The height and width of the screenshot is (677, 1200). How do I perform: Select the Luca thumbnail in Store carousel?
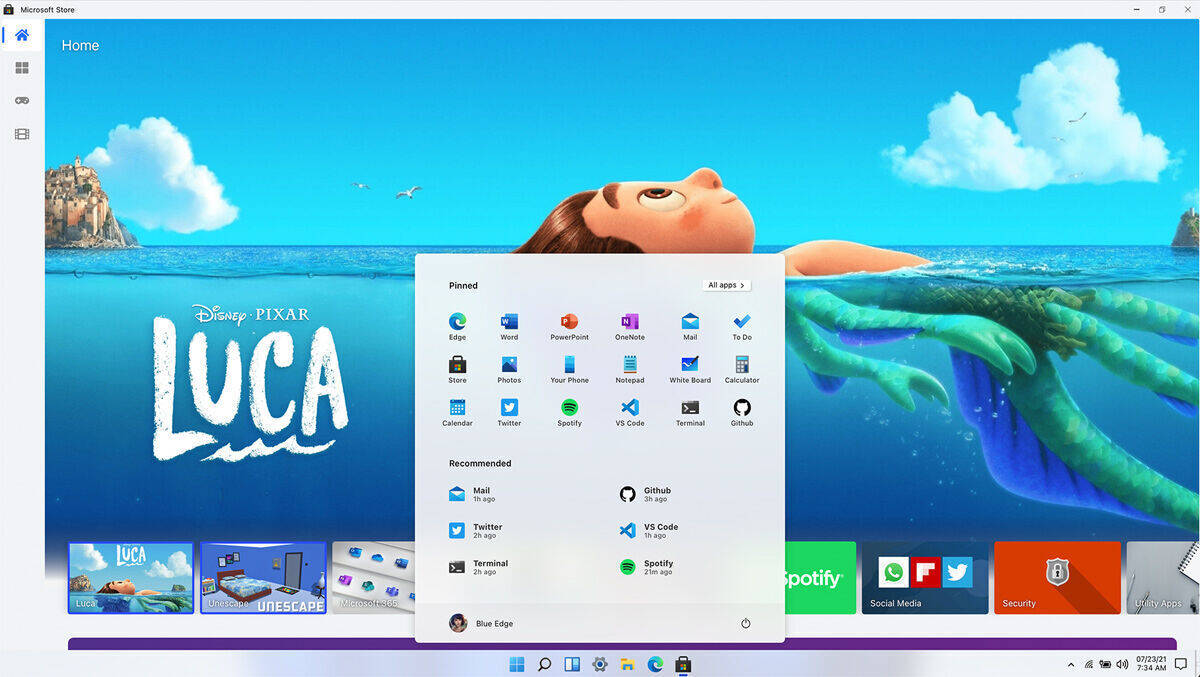pyautogui.click(x=131, y=578)
